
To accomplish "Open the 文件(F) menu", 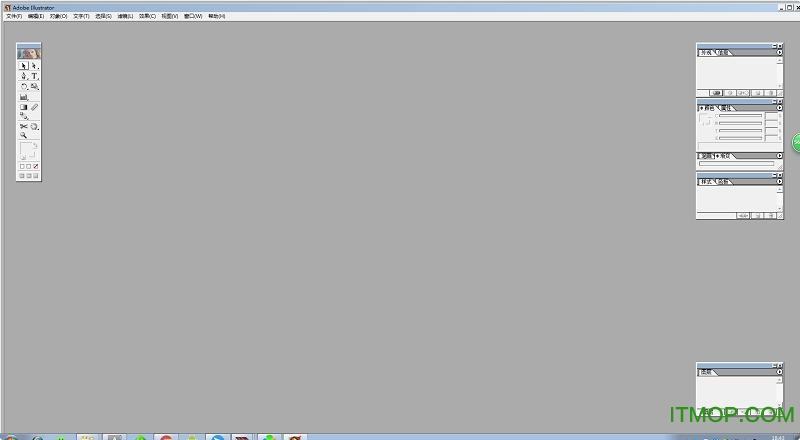I will click(14, 16).
